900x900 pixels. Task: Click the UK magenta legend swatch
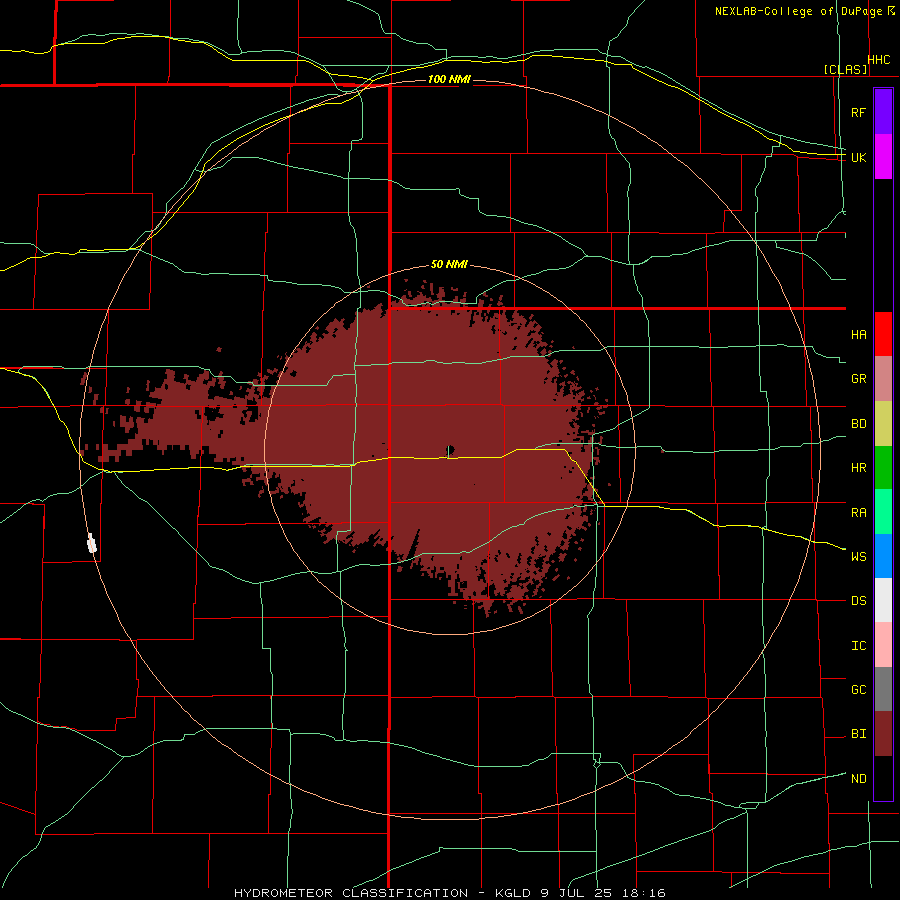tap(883, 157)
